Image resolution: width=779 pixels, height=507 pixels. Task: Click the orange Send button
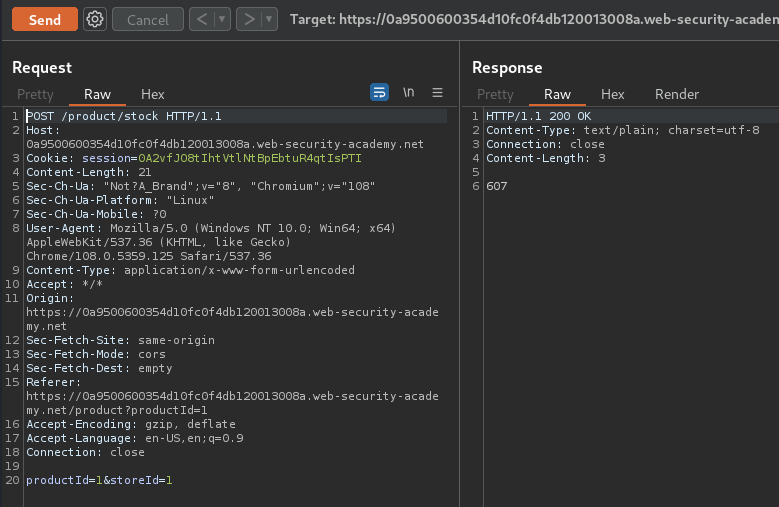tap(45, 19)
